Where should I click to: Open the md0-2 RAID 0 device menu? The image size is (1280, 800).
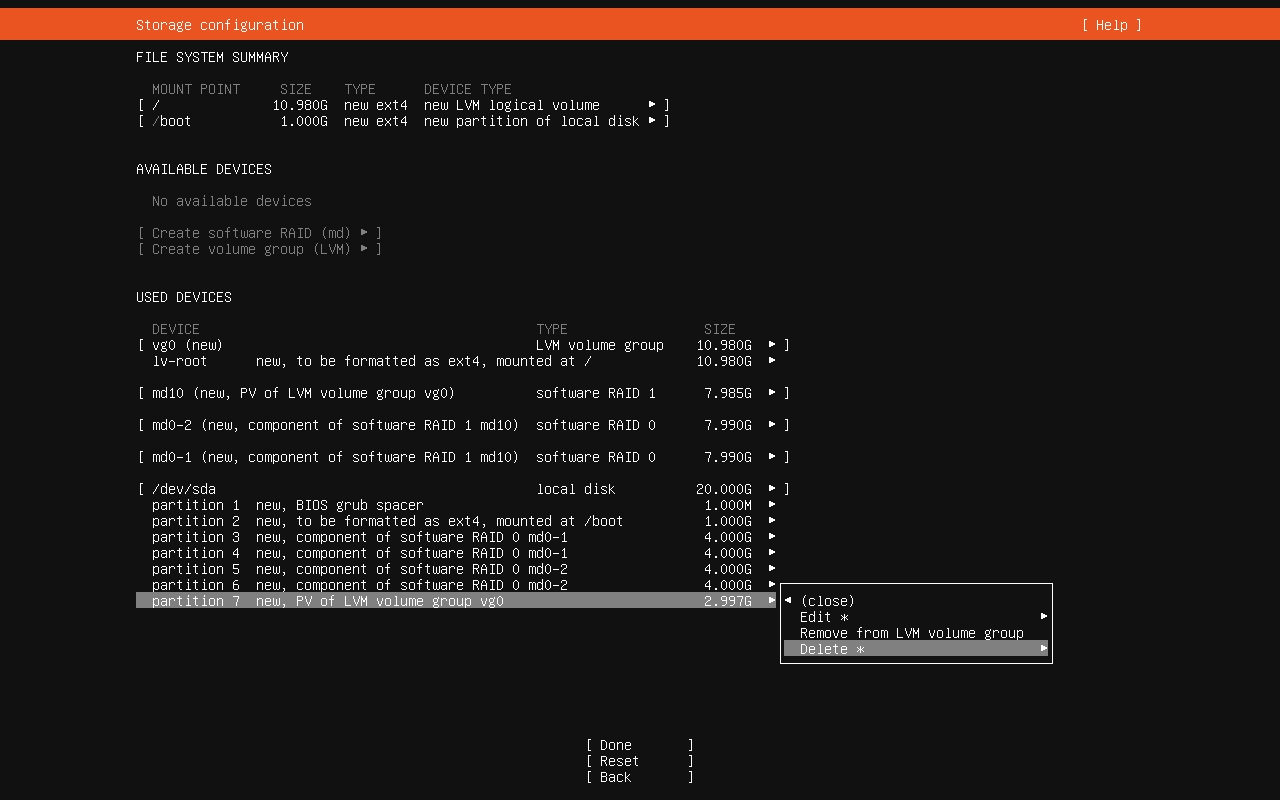point(463,425)
